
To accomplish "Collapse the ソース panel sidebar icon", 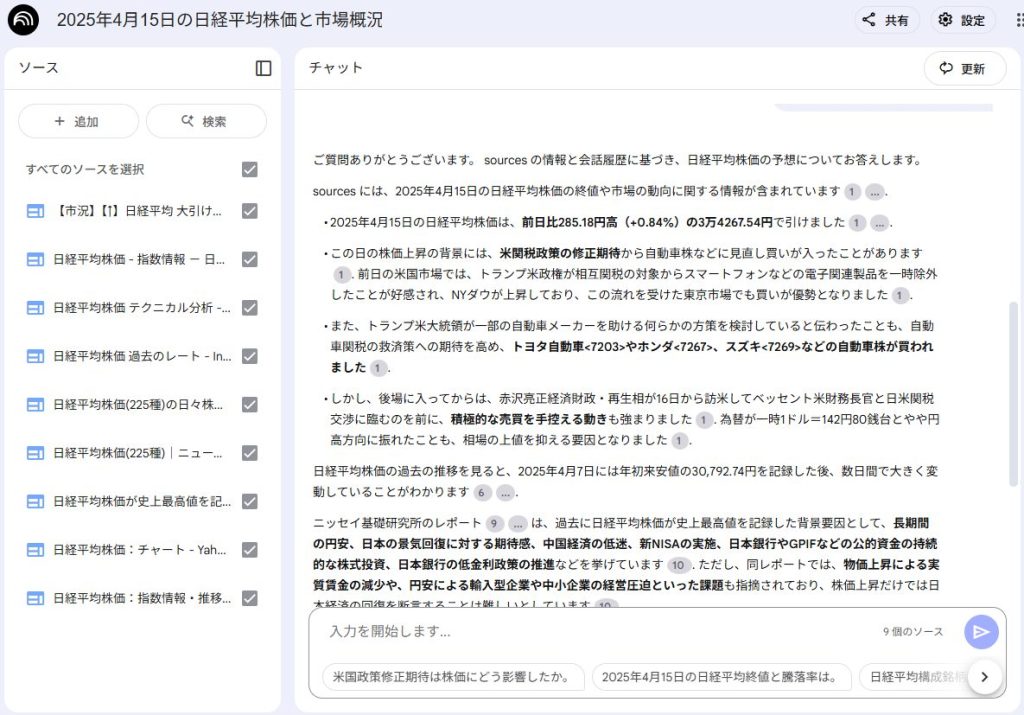I will (x=263, y=68).
